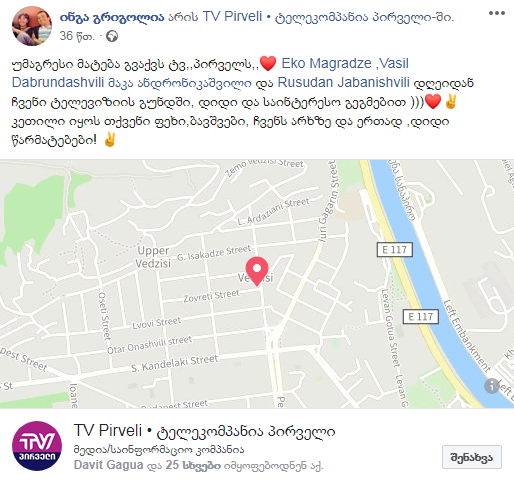Click Davit Gagua name link
This screenshot has height=487, width=514.
[108, 465]
